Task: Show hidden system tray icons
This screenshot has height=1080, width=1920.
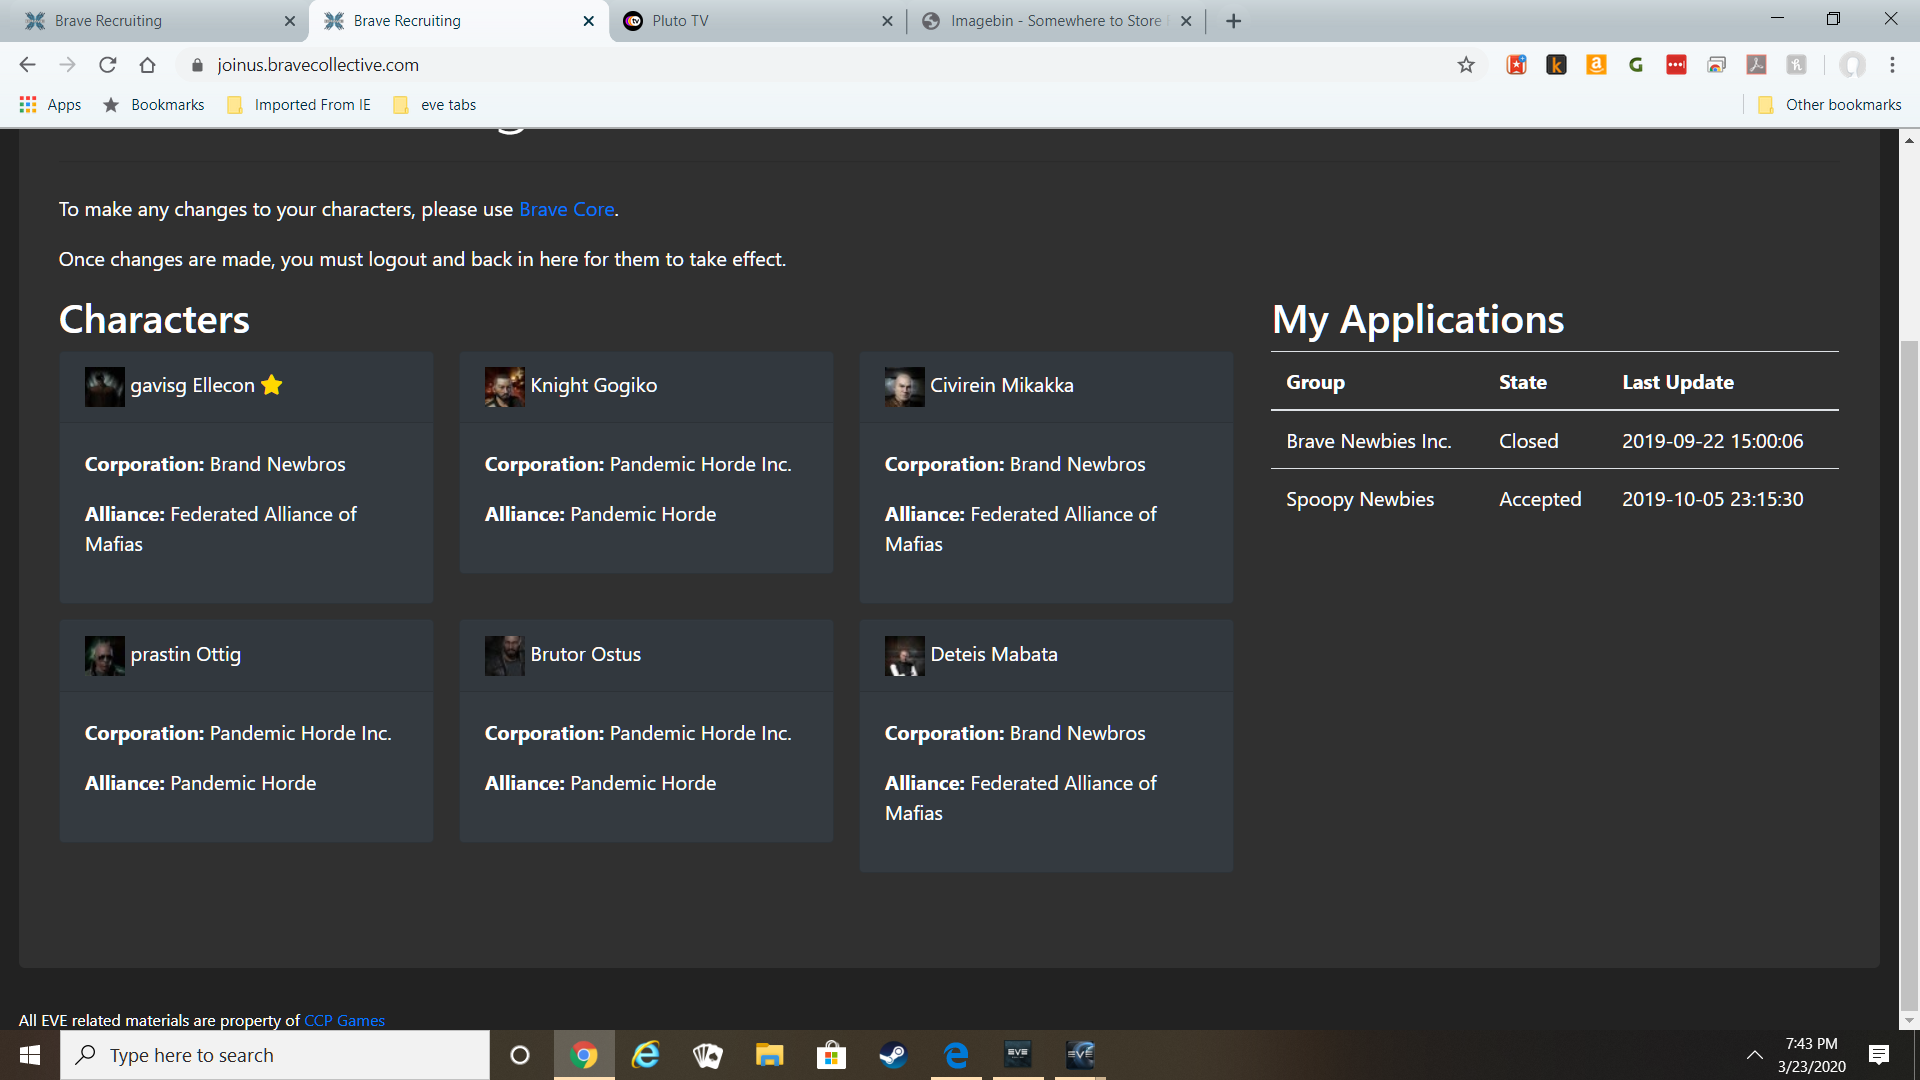Action: coord(1754,1055)
